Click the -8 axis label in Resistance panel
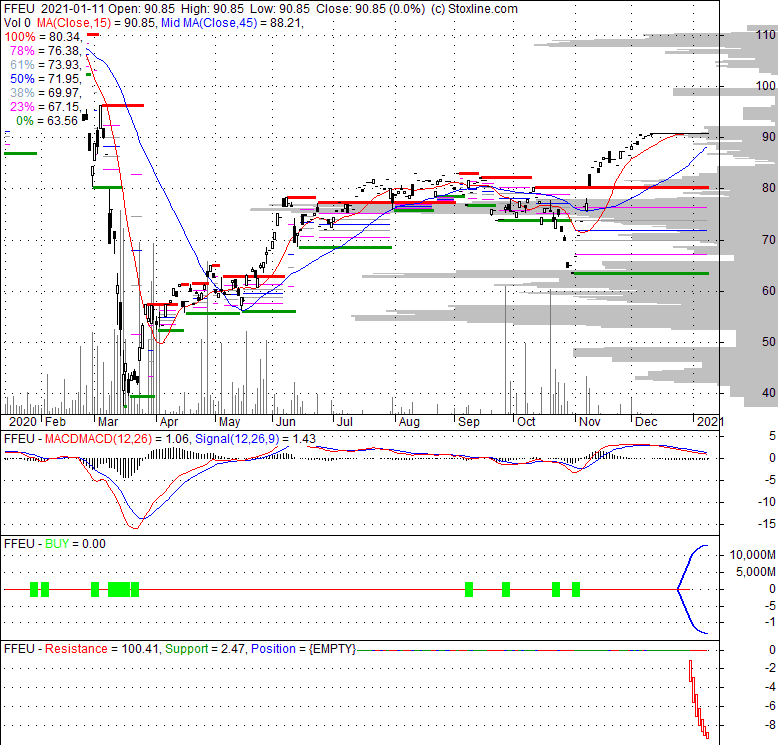 click(x=770, y=724)
